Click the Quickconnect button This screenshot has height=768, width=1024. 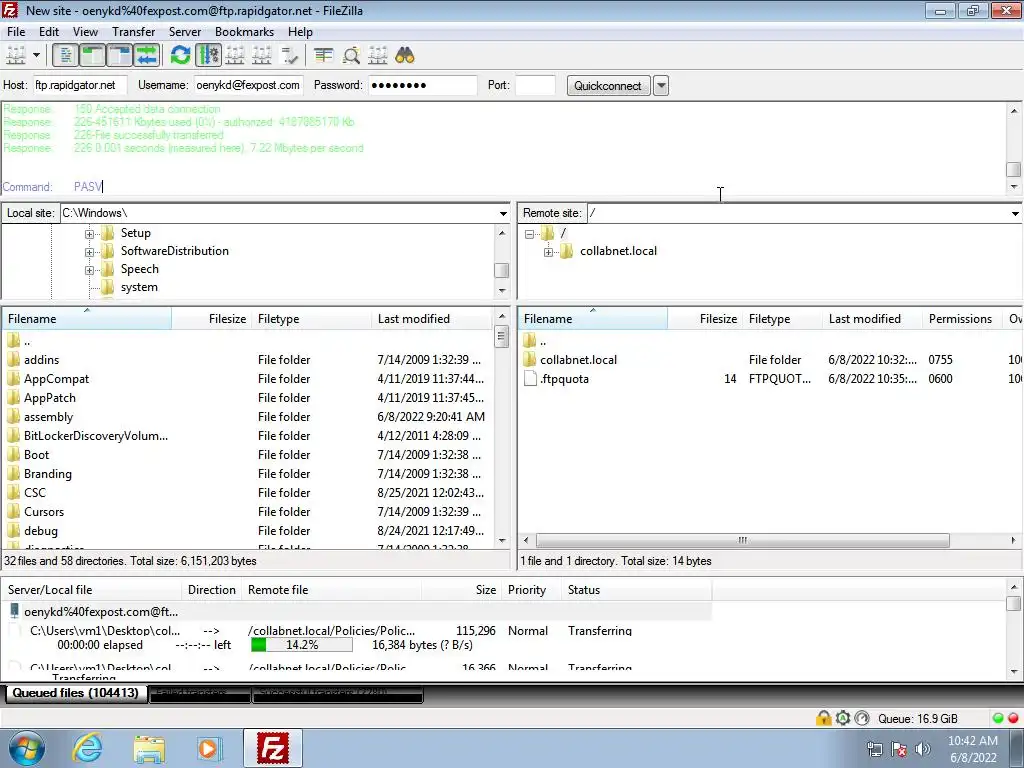(x=608, y=86)
